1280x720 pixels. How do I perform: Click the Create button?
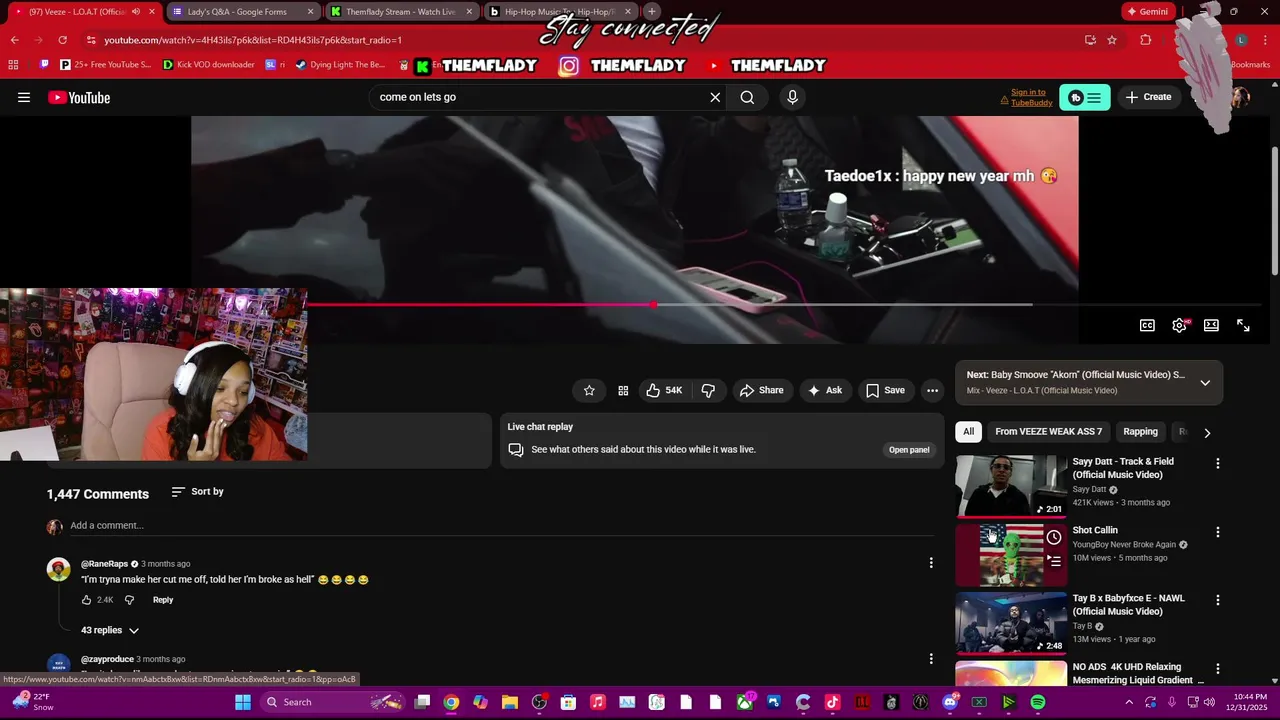click(1148, 97)
